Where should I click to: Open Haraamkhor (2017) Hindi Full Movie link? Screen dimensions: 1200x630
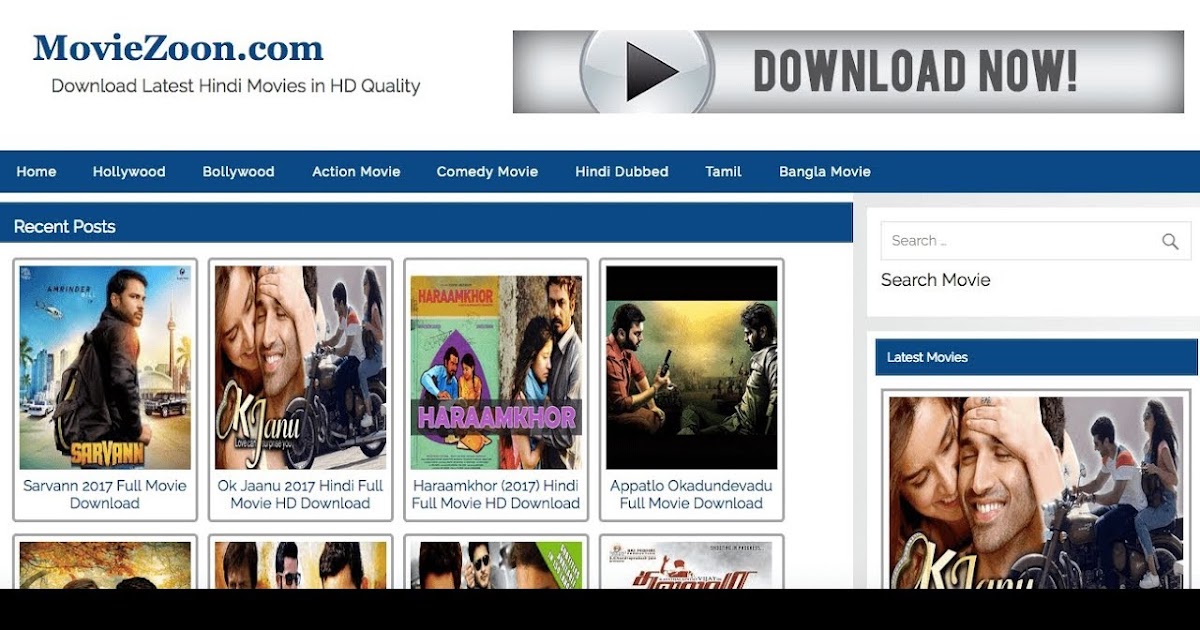pos(496,494)
